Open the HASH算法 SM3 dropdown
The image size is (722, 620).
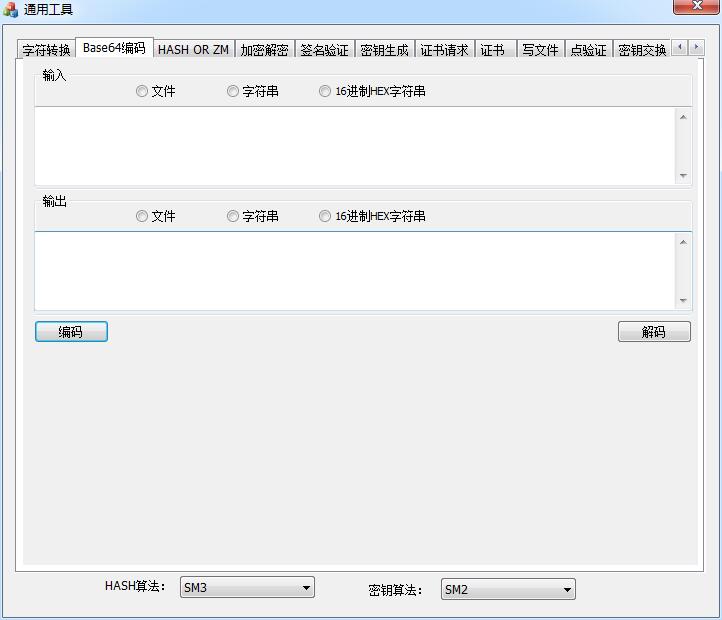click(x=247, y=587)
